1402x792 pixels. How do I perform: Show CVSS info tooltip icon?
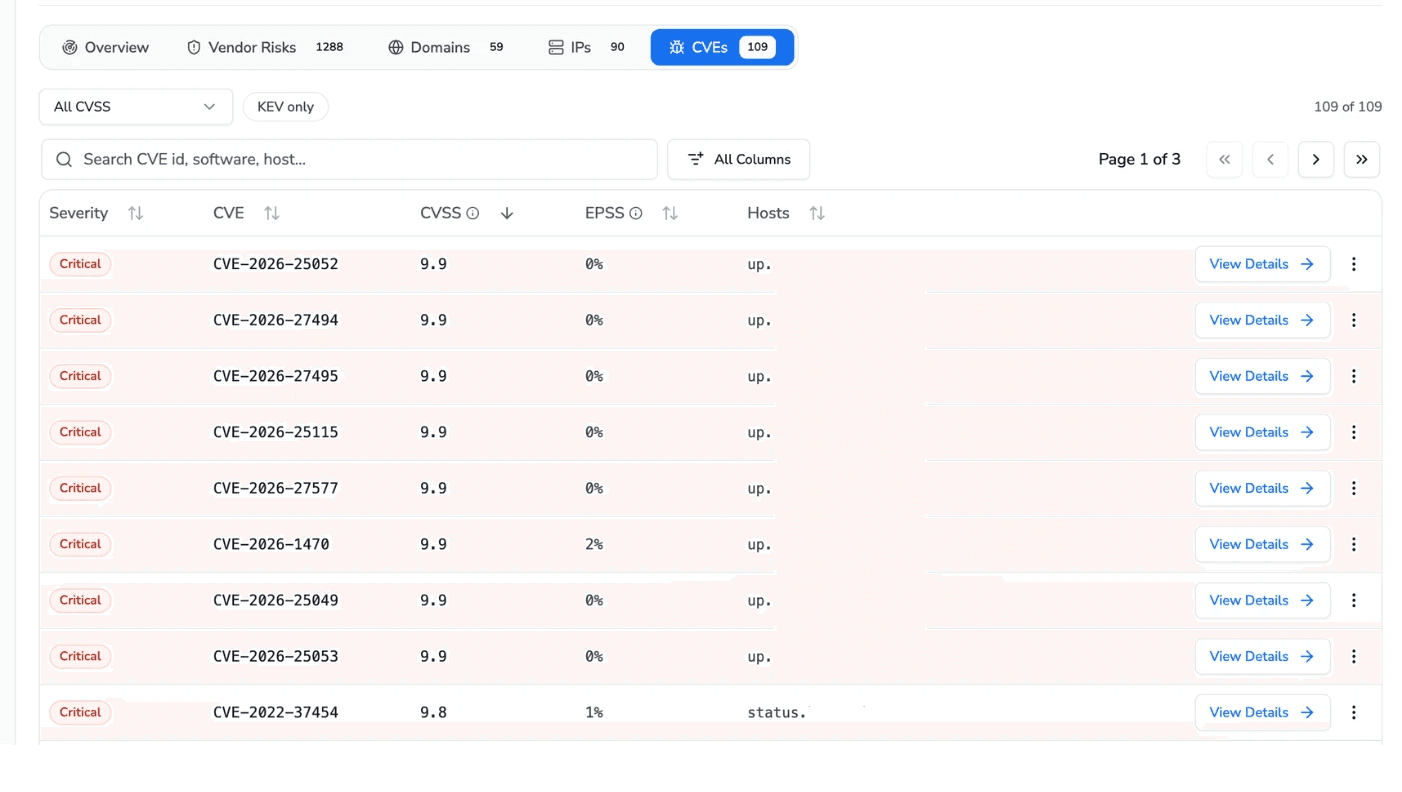[x=473, y=213]
